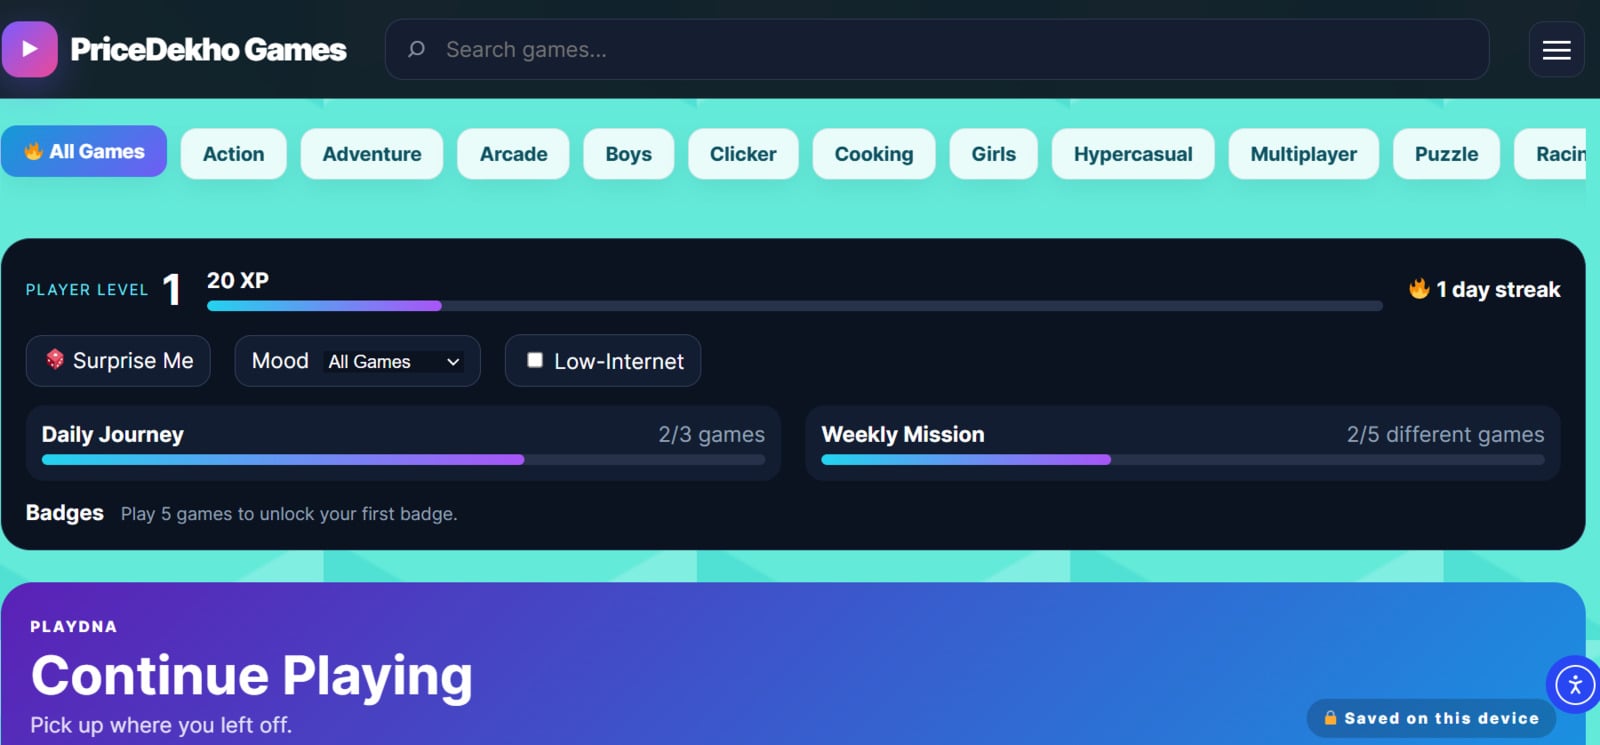
Task: Click the '2/3 games' counter
Action: pyautogui.click(x=711, y=434)
